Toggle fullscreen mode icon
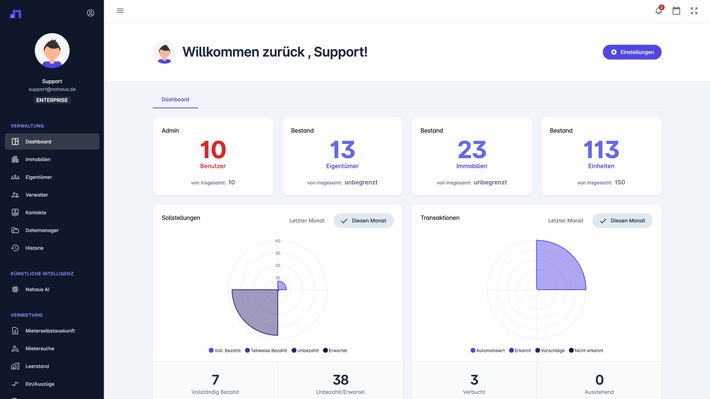This screenshot has height=399, width=710. click(694, 10)
